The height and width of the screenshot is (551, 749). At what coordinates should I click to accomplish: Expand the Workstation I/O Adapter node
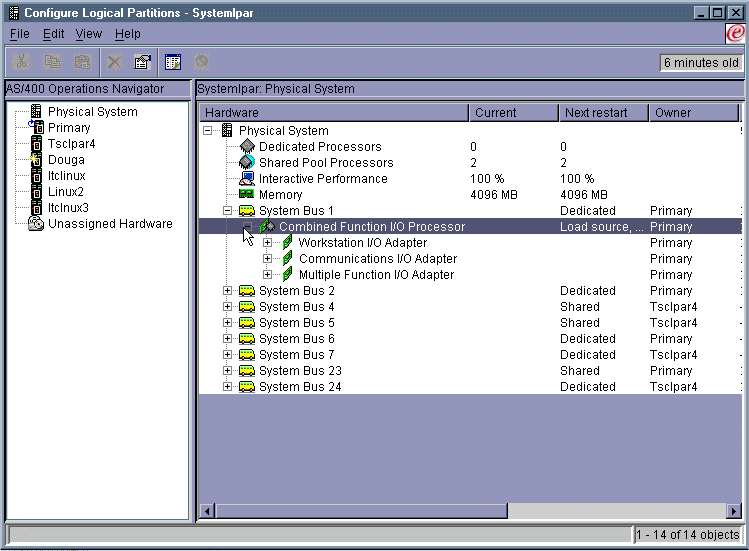pyautogui.click(x=268, y=243)
